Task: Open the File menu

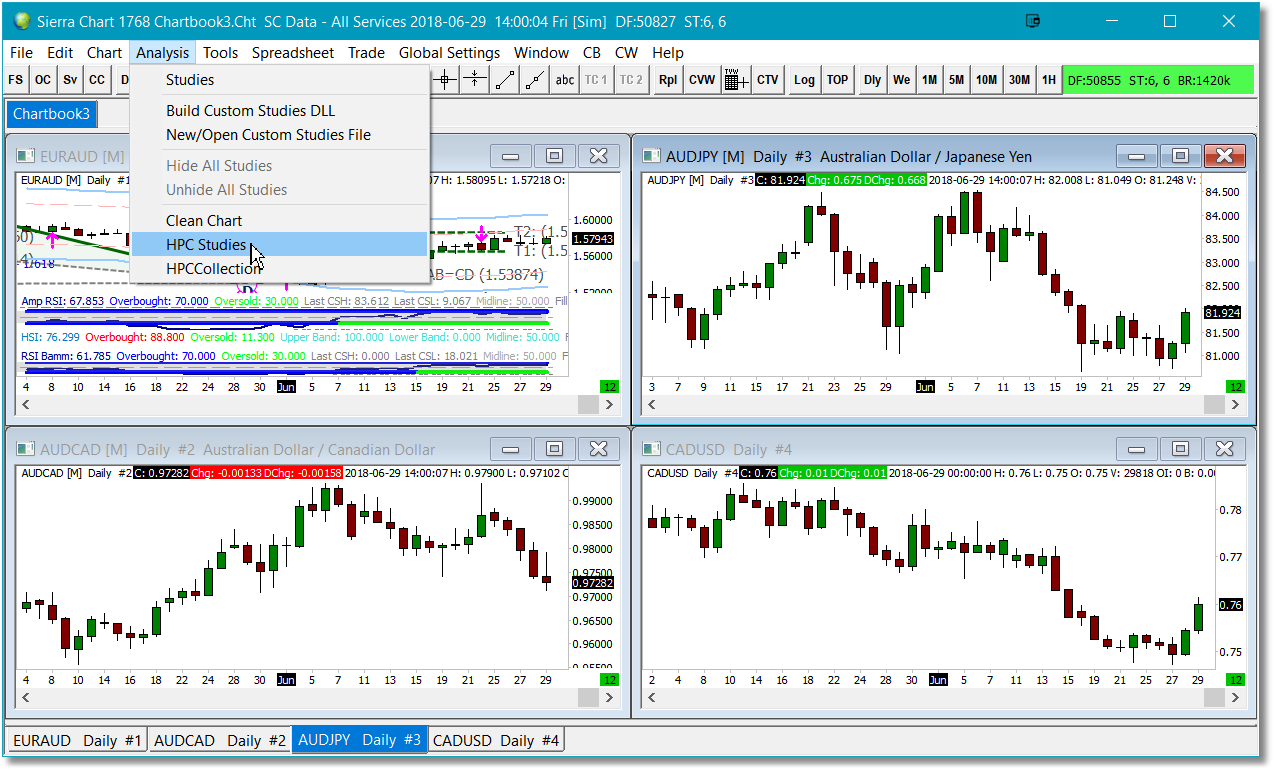Action: pyautogui.click(x=21, y=53)
